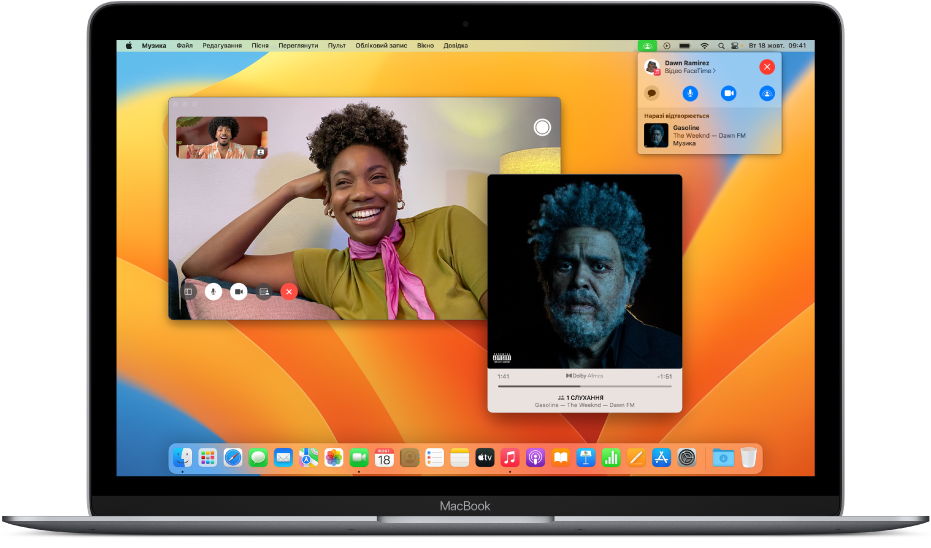
Task: Open Notes app in the dock
Action: 460,458
